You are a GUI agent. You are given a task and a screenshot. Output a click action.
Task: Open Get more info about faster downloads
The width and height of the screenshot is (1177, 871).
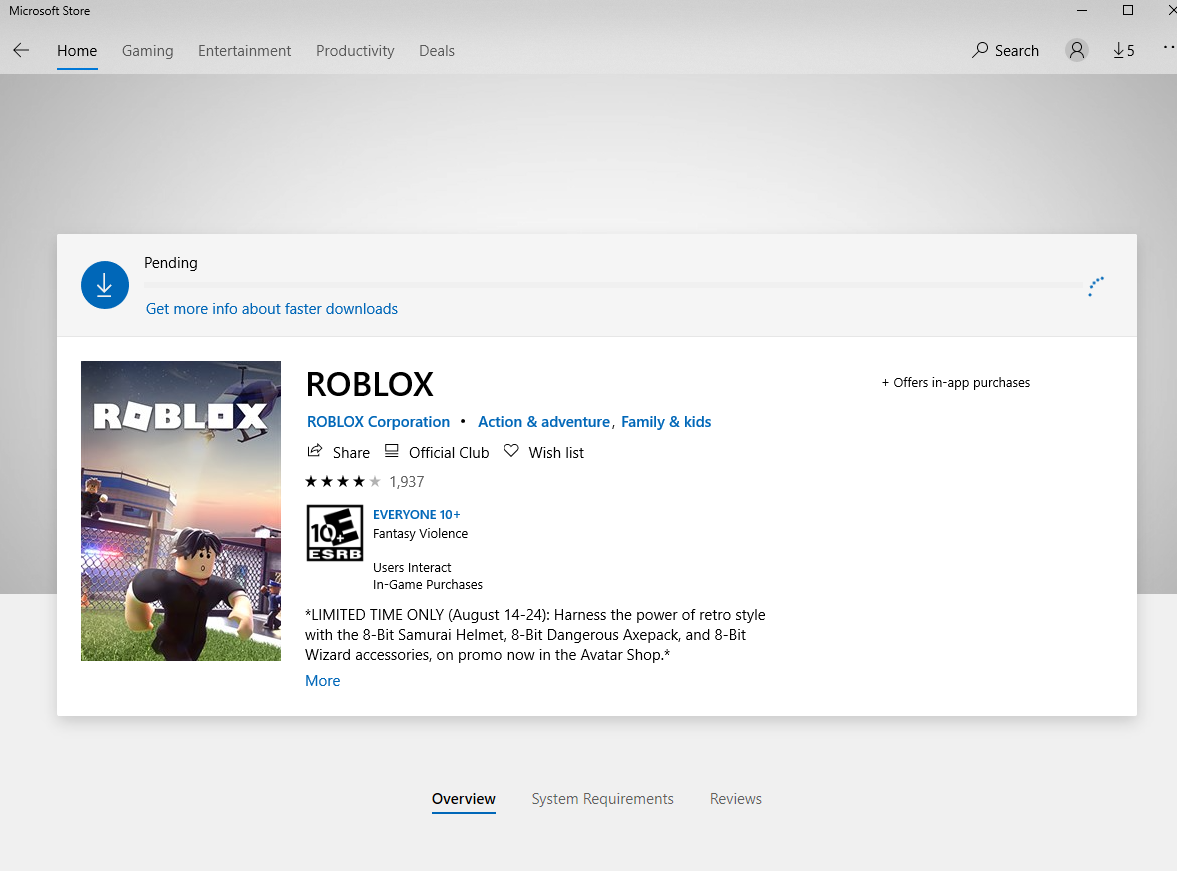(272, 309)
